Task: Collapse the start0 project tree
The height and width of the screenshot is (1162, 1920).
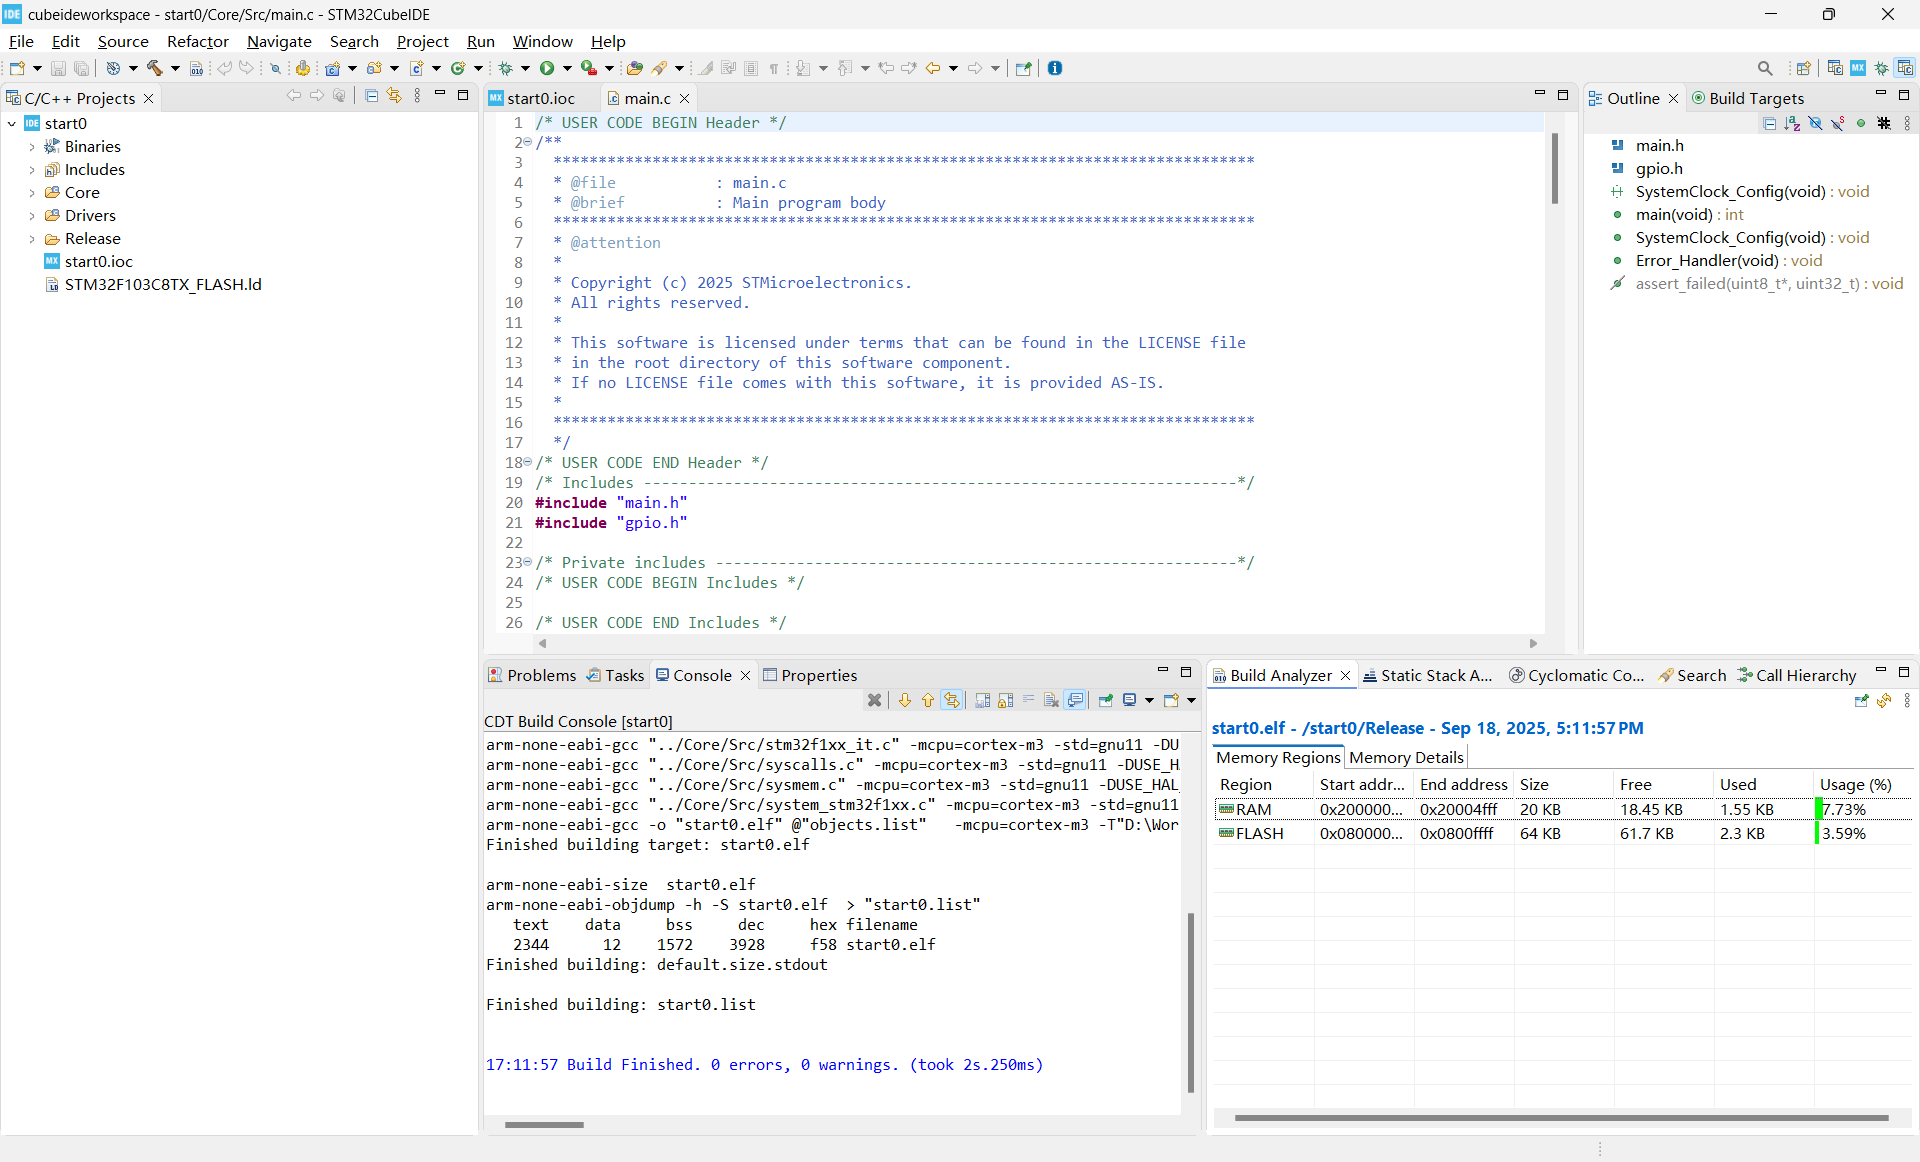Action: [x=12, y=123]
